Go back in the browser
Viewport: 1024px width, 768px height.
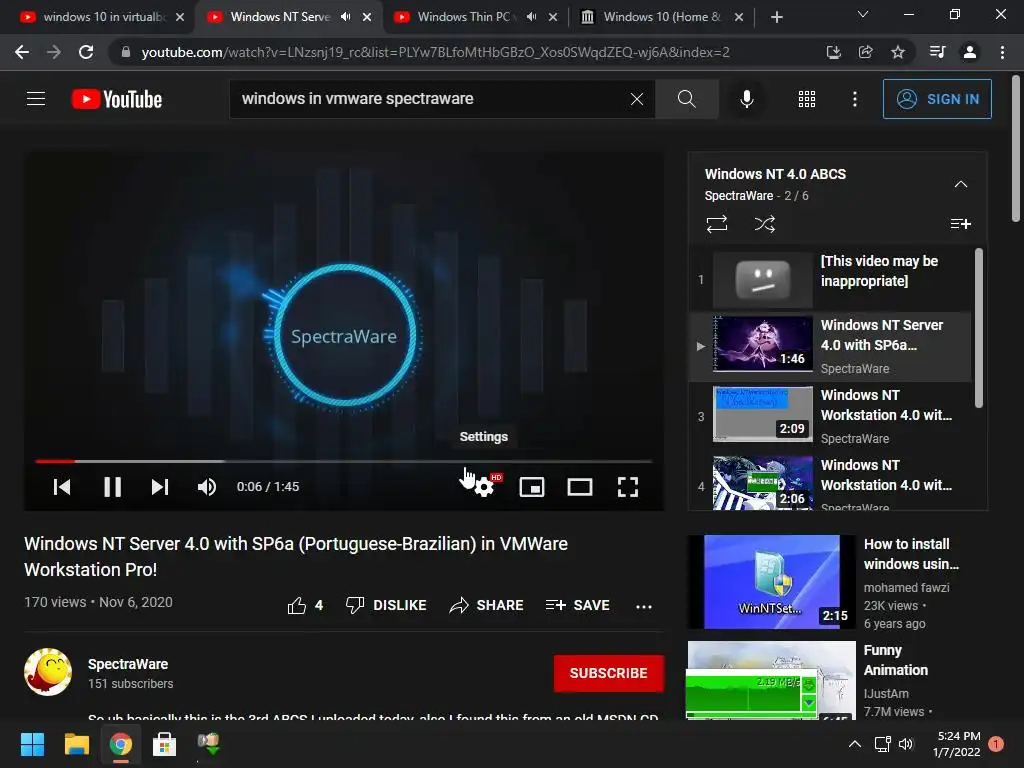click(x=22, y=52)
